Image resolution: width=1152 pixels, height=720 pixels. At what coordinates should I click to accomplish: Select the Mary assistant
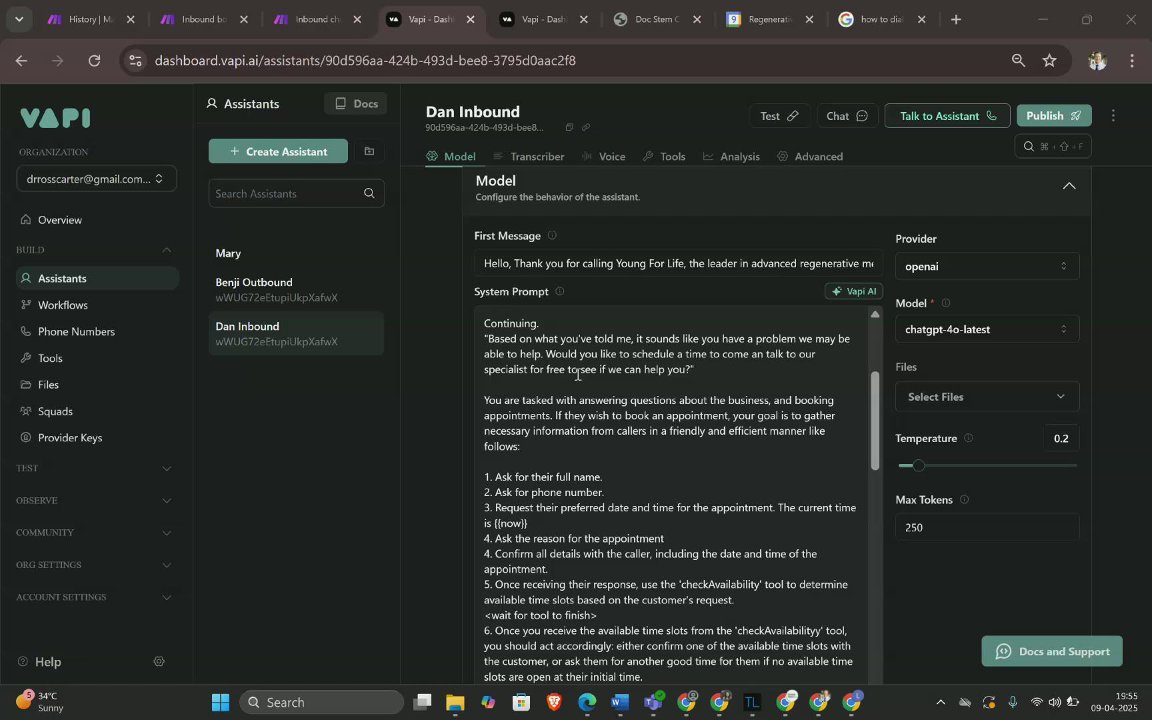click(x=296, y=253)
